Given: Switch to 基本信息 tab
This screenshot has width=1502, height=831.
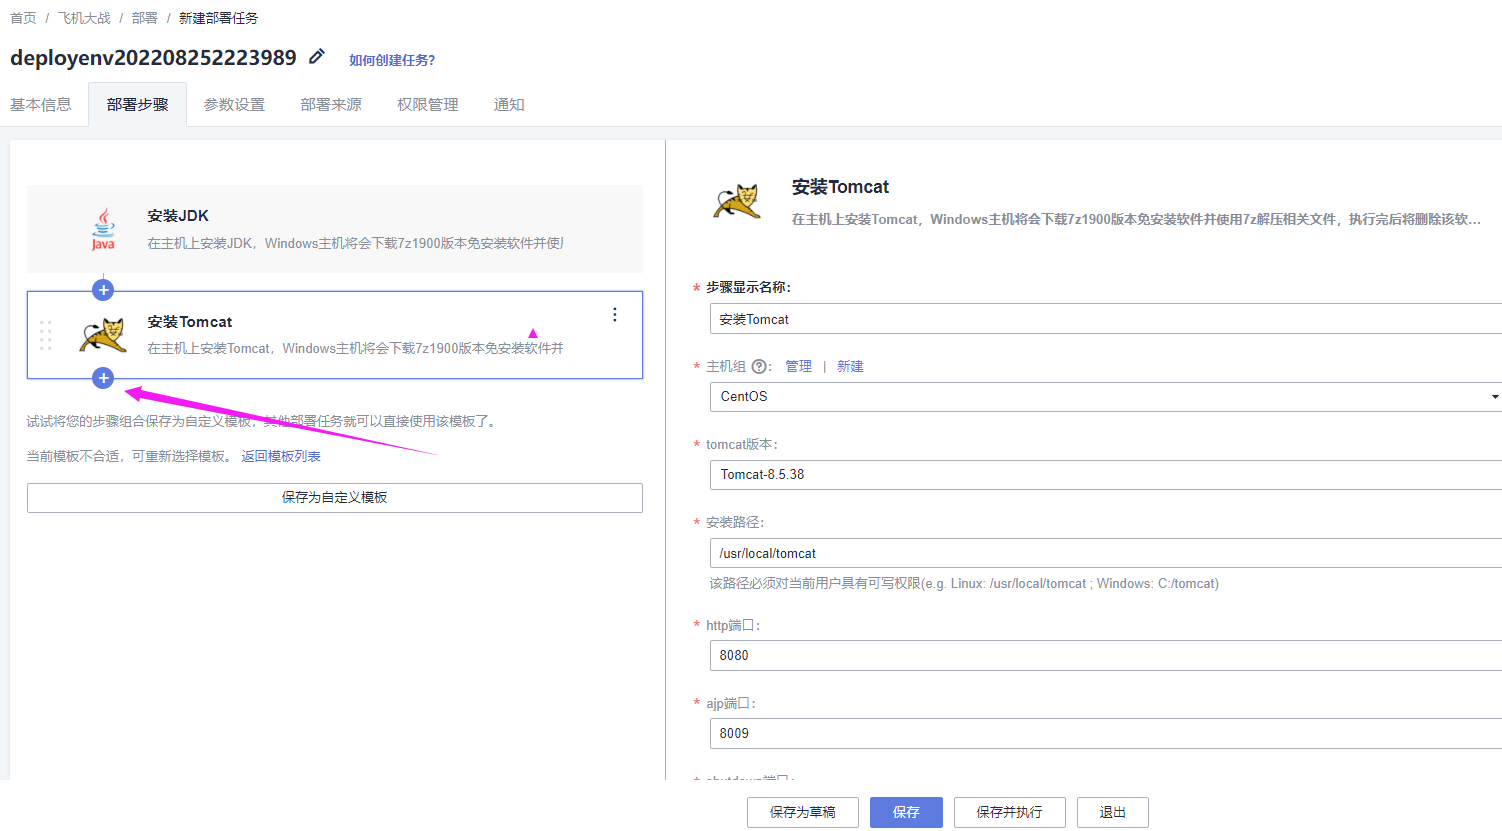Looking at the screenshot, I should (x=41, y=104).
